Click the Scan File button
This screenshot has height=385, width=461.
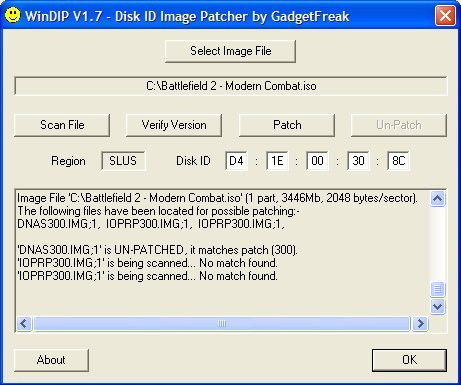[x=62, y=125]
